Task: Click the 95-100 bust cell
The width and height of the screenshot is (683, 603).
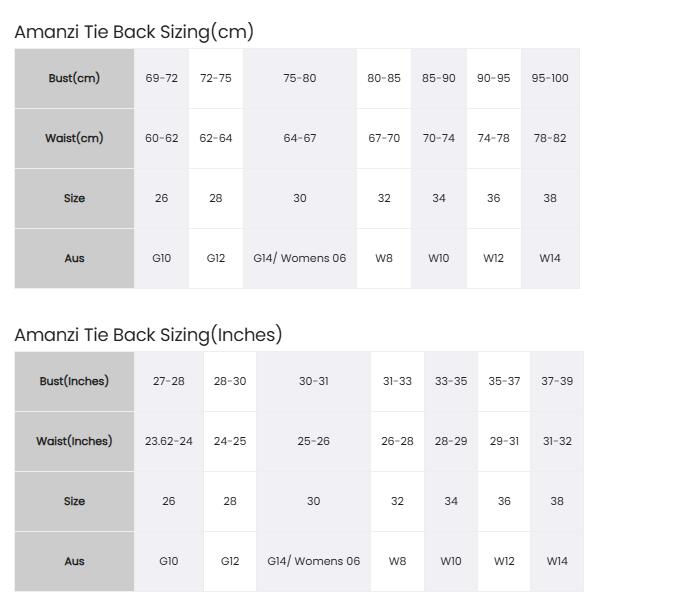Action: click(x=550, y=78)
